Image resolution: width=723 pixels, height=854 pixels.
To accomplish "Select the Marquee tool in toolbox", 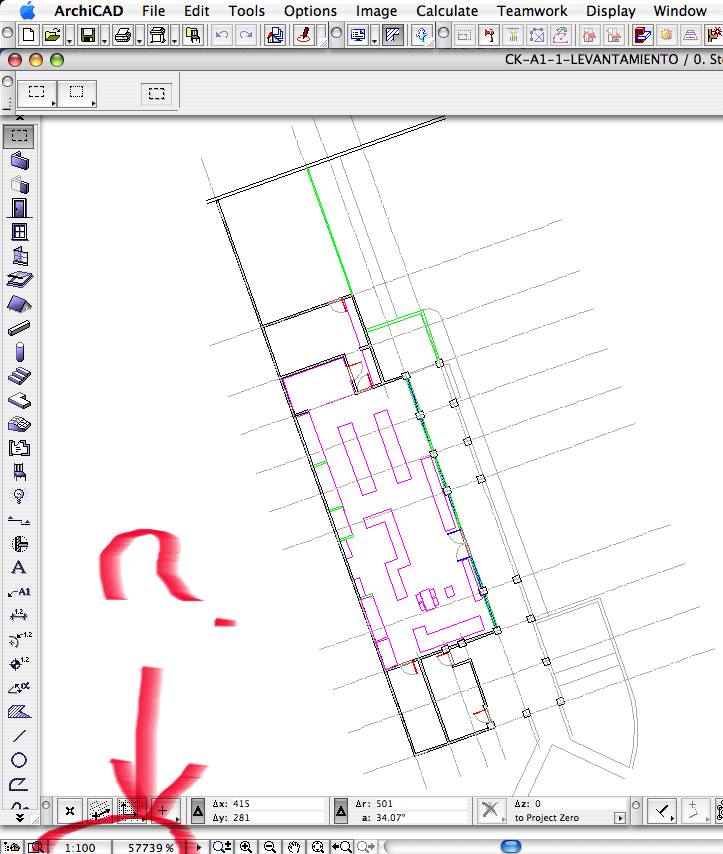I will coord(19,136).
